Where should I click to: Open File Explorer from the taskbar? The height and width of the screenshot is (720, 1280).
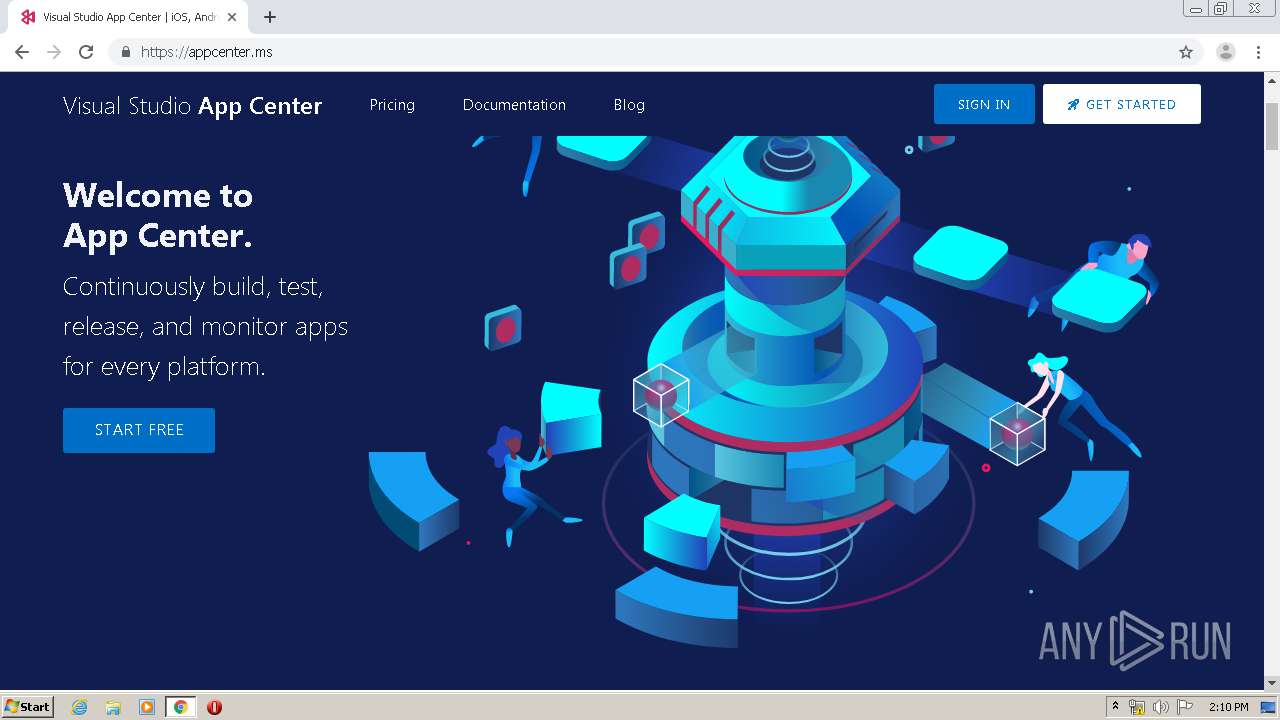113,707
